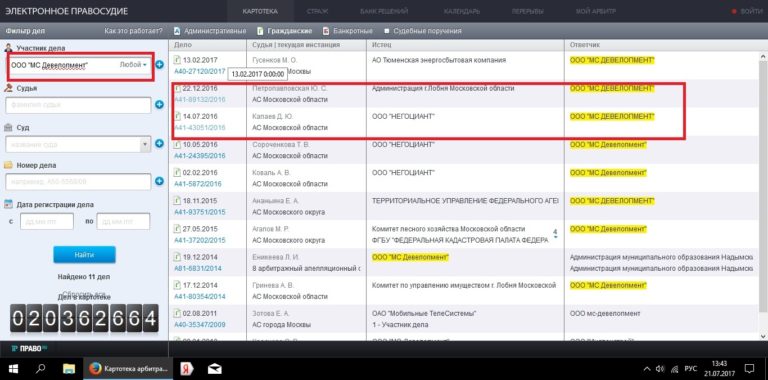768x380 pixels.
Task: Launch Yandex browser from the taskbar
Action: coord(186,368)
